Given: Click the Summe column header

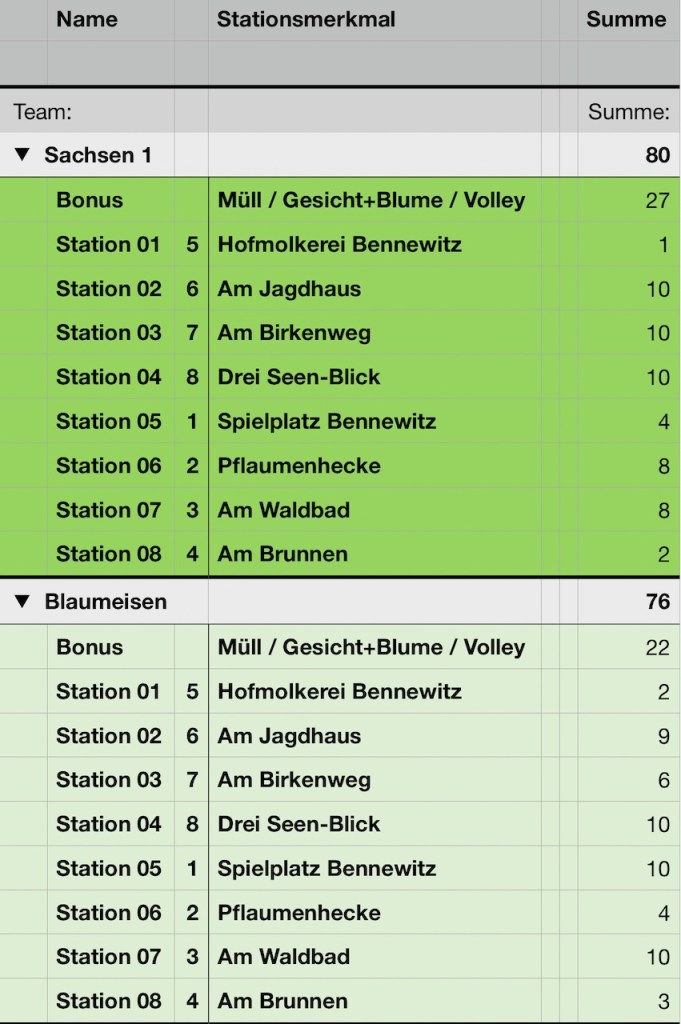Looking at the screenshot, I should coord(626,19).
